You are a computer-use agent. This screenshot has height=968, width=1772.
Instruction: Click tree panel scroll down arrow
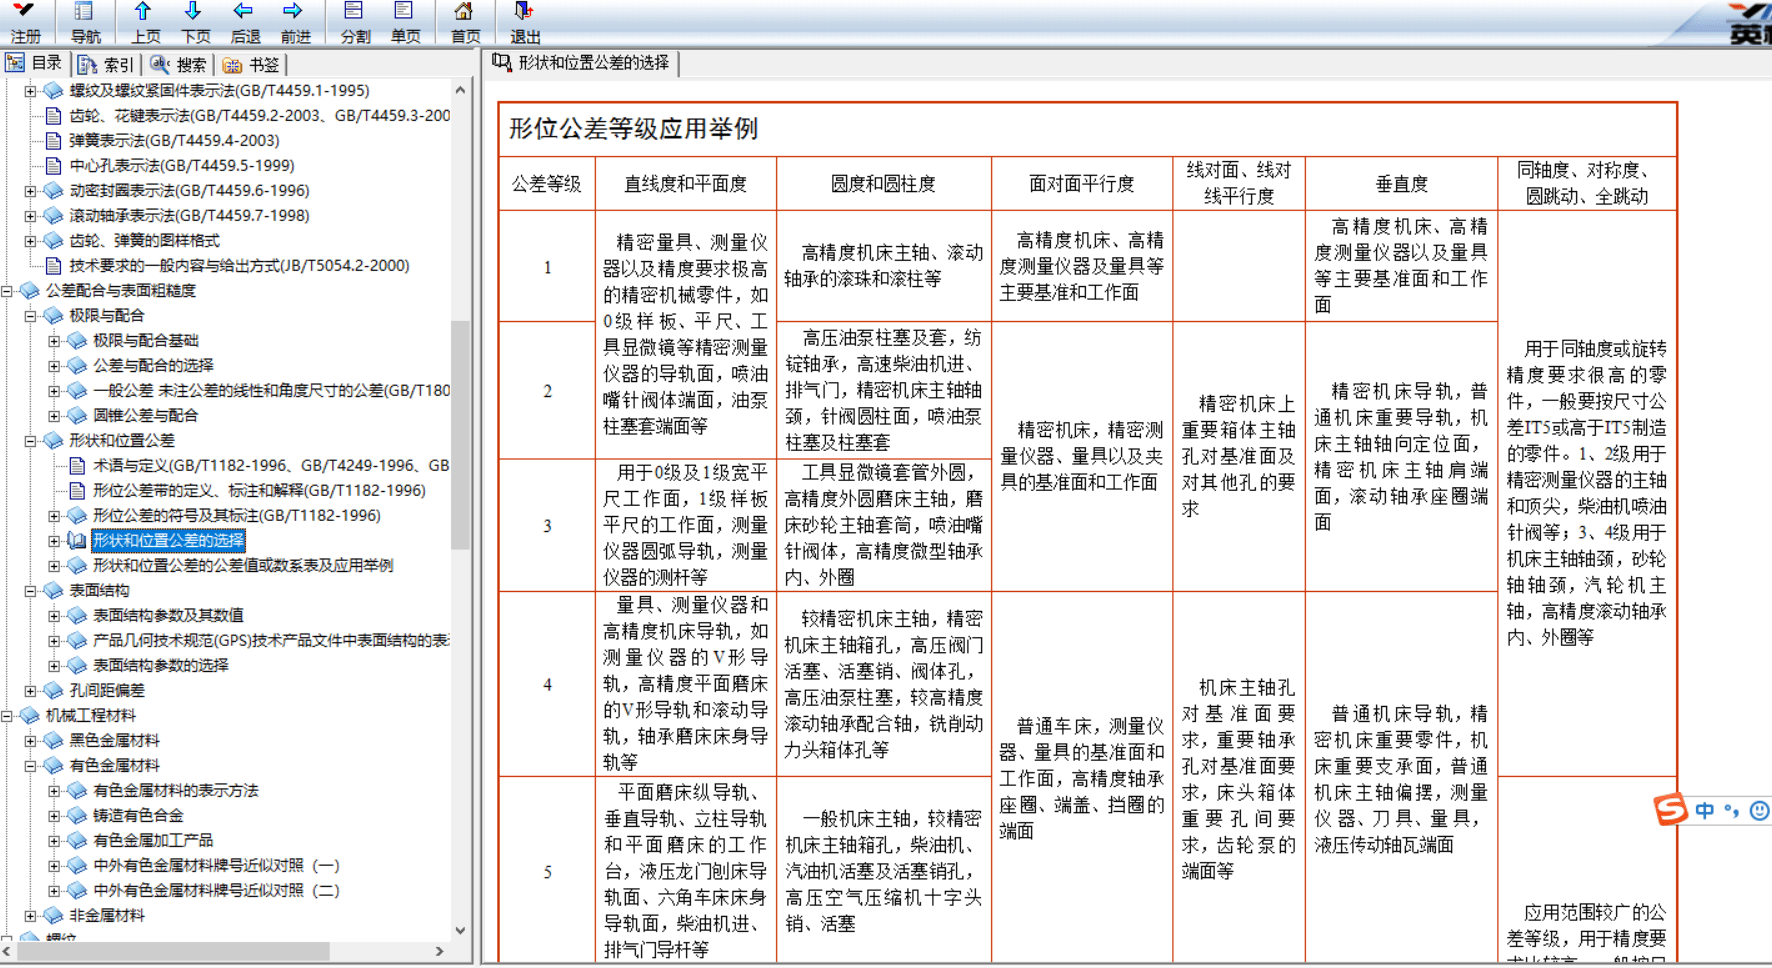point(460,930)
